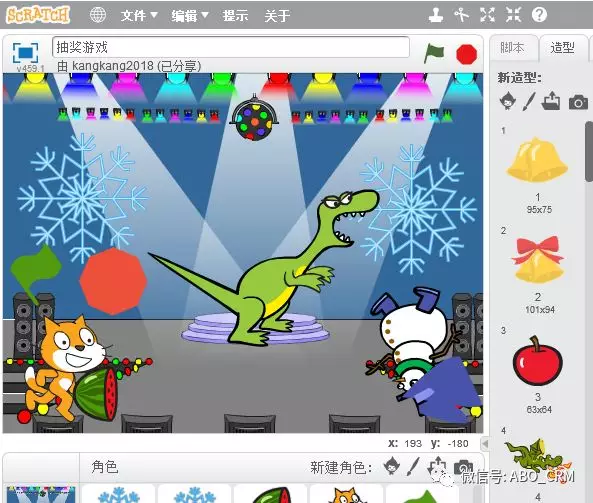The width and height of the screenshot is (593, 503).
Task: Select the Duplicate stamp tool
Action: pyautogui.click(x=436, y=15)
